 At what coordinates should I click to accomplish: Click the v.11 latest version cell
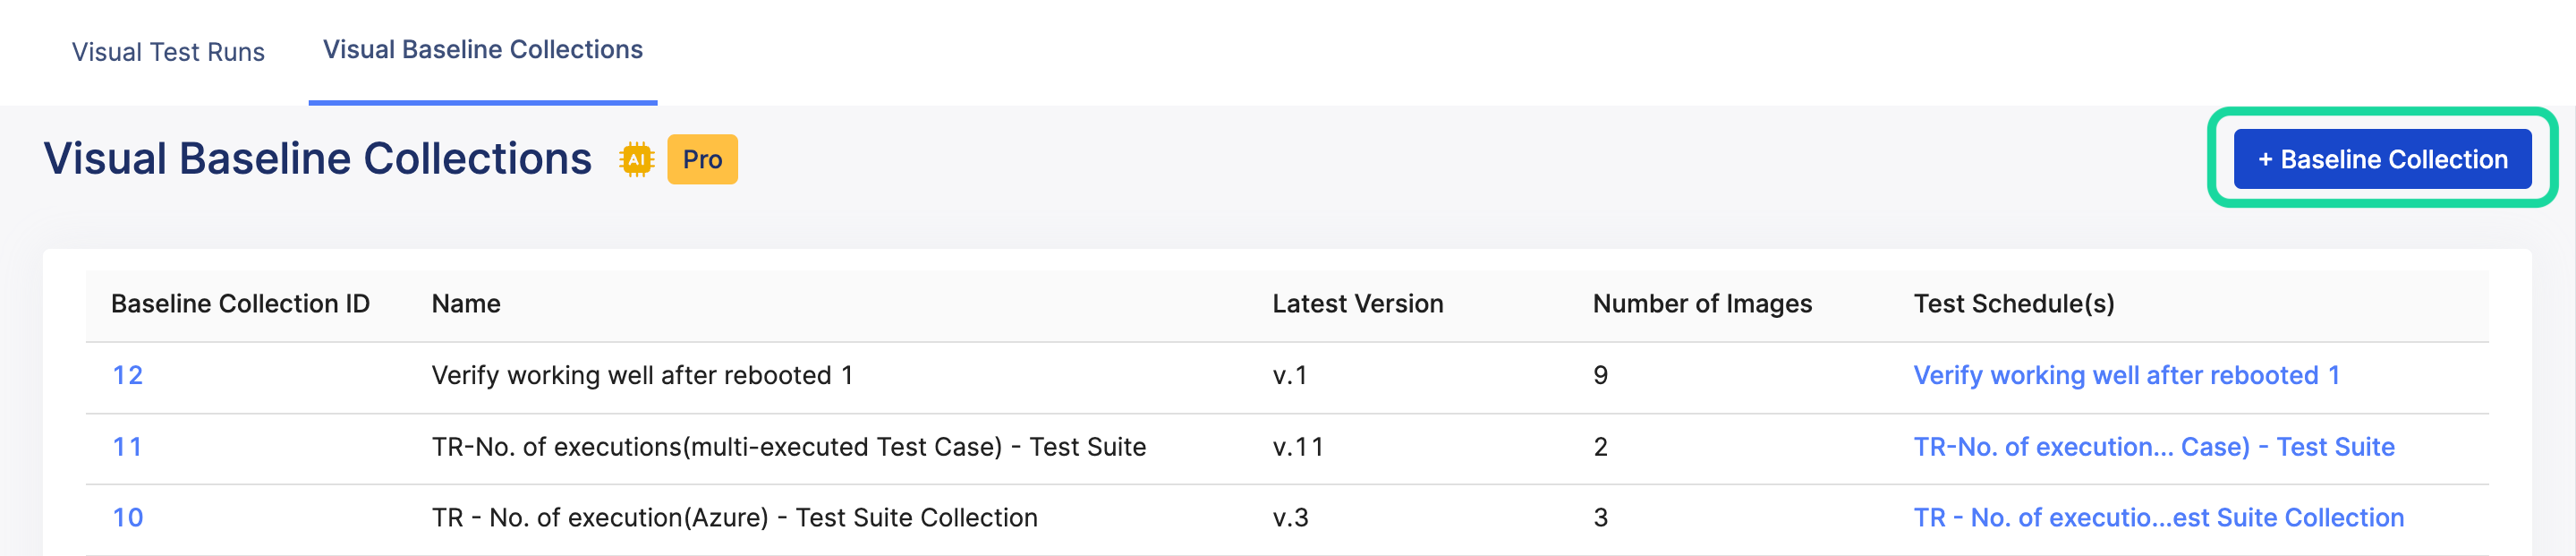pyautogui.click(x=1298, y=447)
